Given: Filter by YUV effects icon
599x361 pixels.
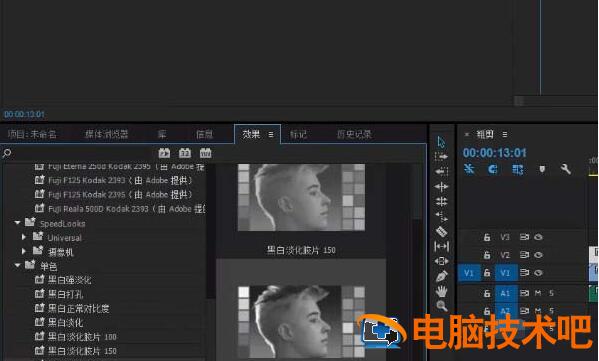Looking at the screenshot, I should pyautogui.click(x=206, y=153).
